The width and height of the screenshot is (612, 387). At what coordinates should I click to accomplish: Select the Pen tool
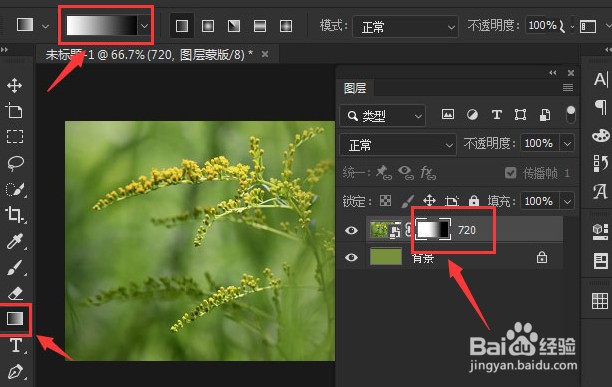pyautogui.click(x=15, y=372)
